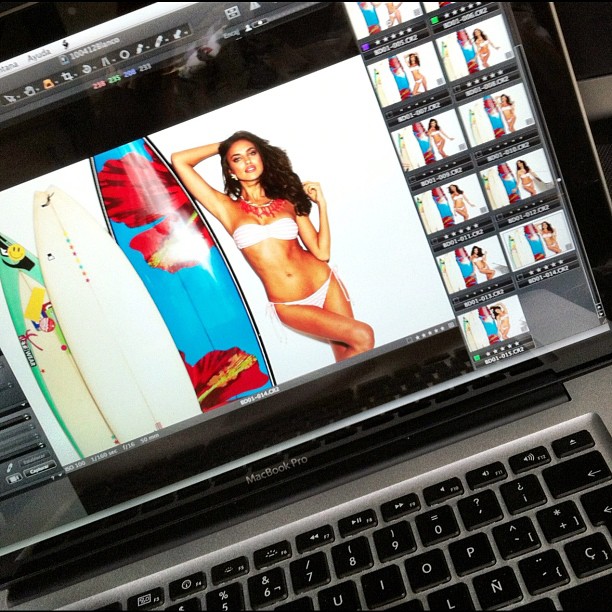Set star rating of BD01-014.CR2 thumbnail
The width and height of the screenshot is (612, 612).
pyautogui.click(x=546, y=266)
